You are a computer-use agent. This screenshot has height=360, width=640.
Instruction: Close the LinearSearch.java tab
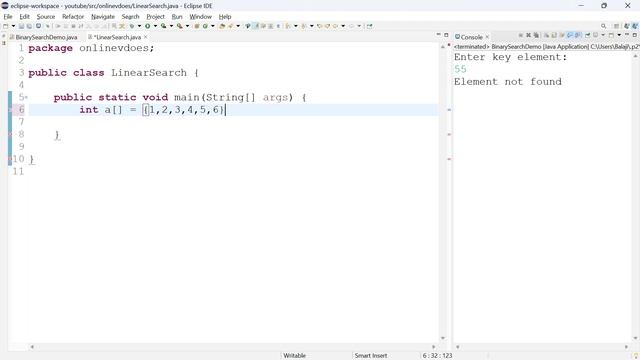(x=145, y=37)
